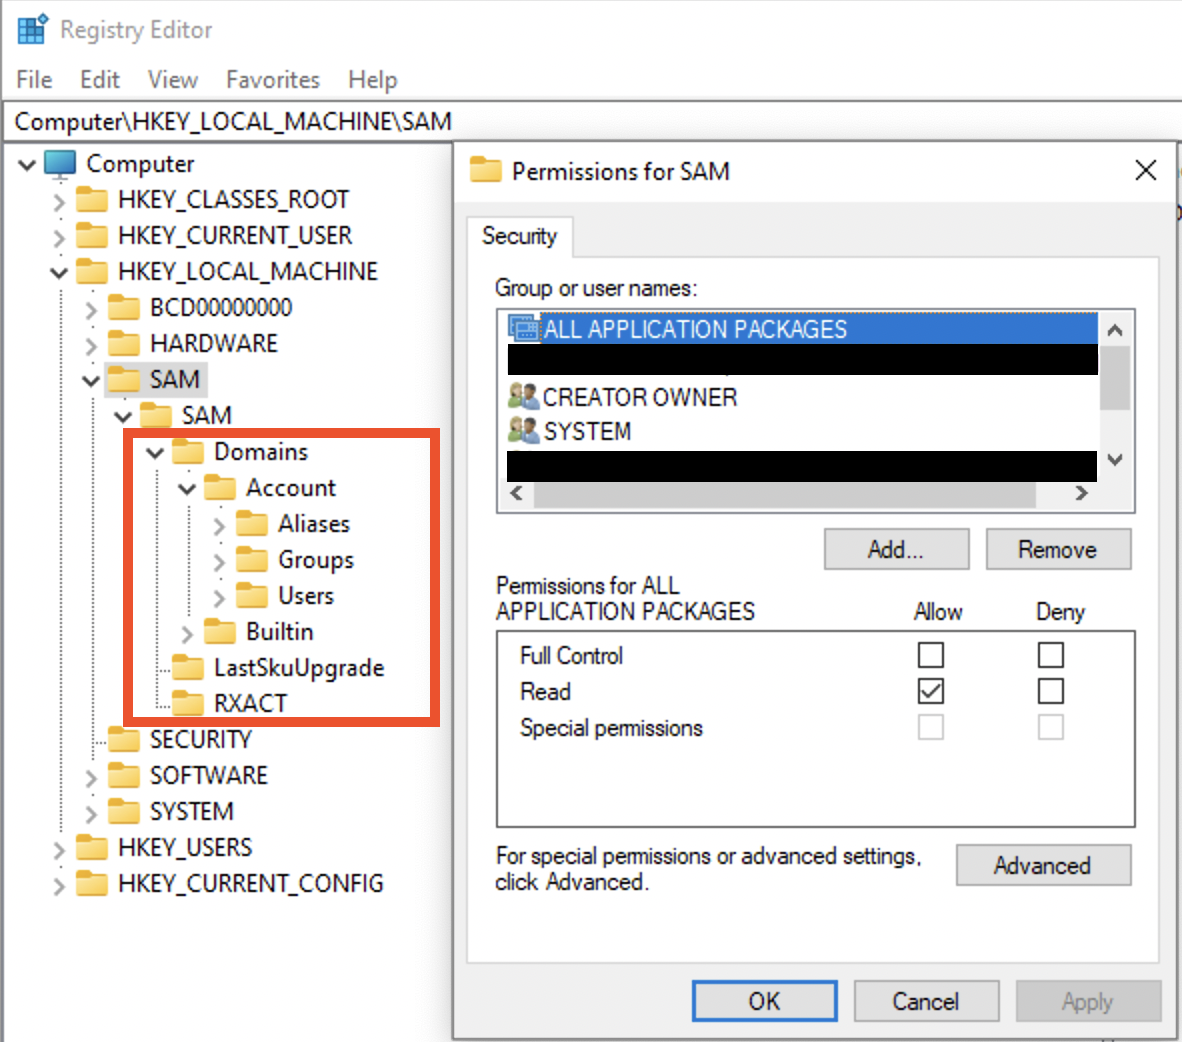The width and height of the screenshot is (1182, 1042).
Task: Click the Add... button
Action: tap(896, 549)
